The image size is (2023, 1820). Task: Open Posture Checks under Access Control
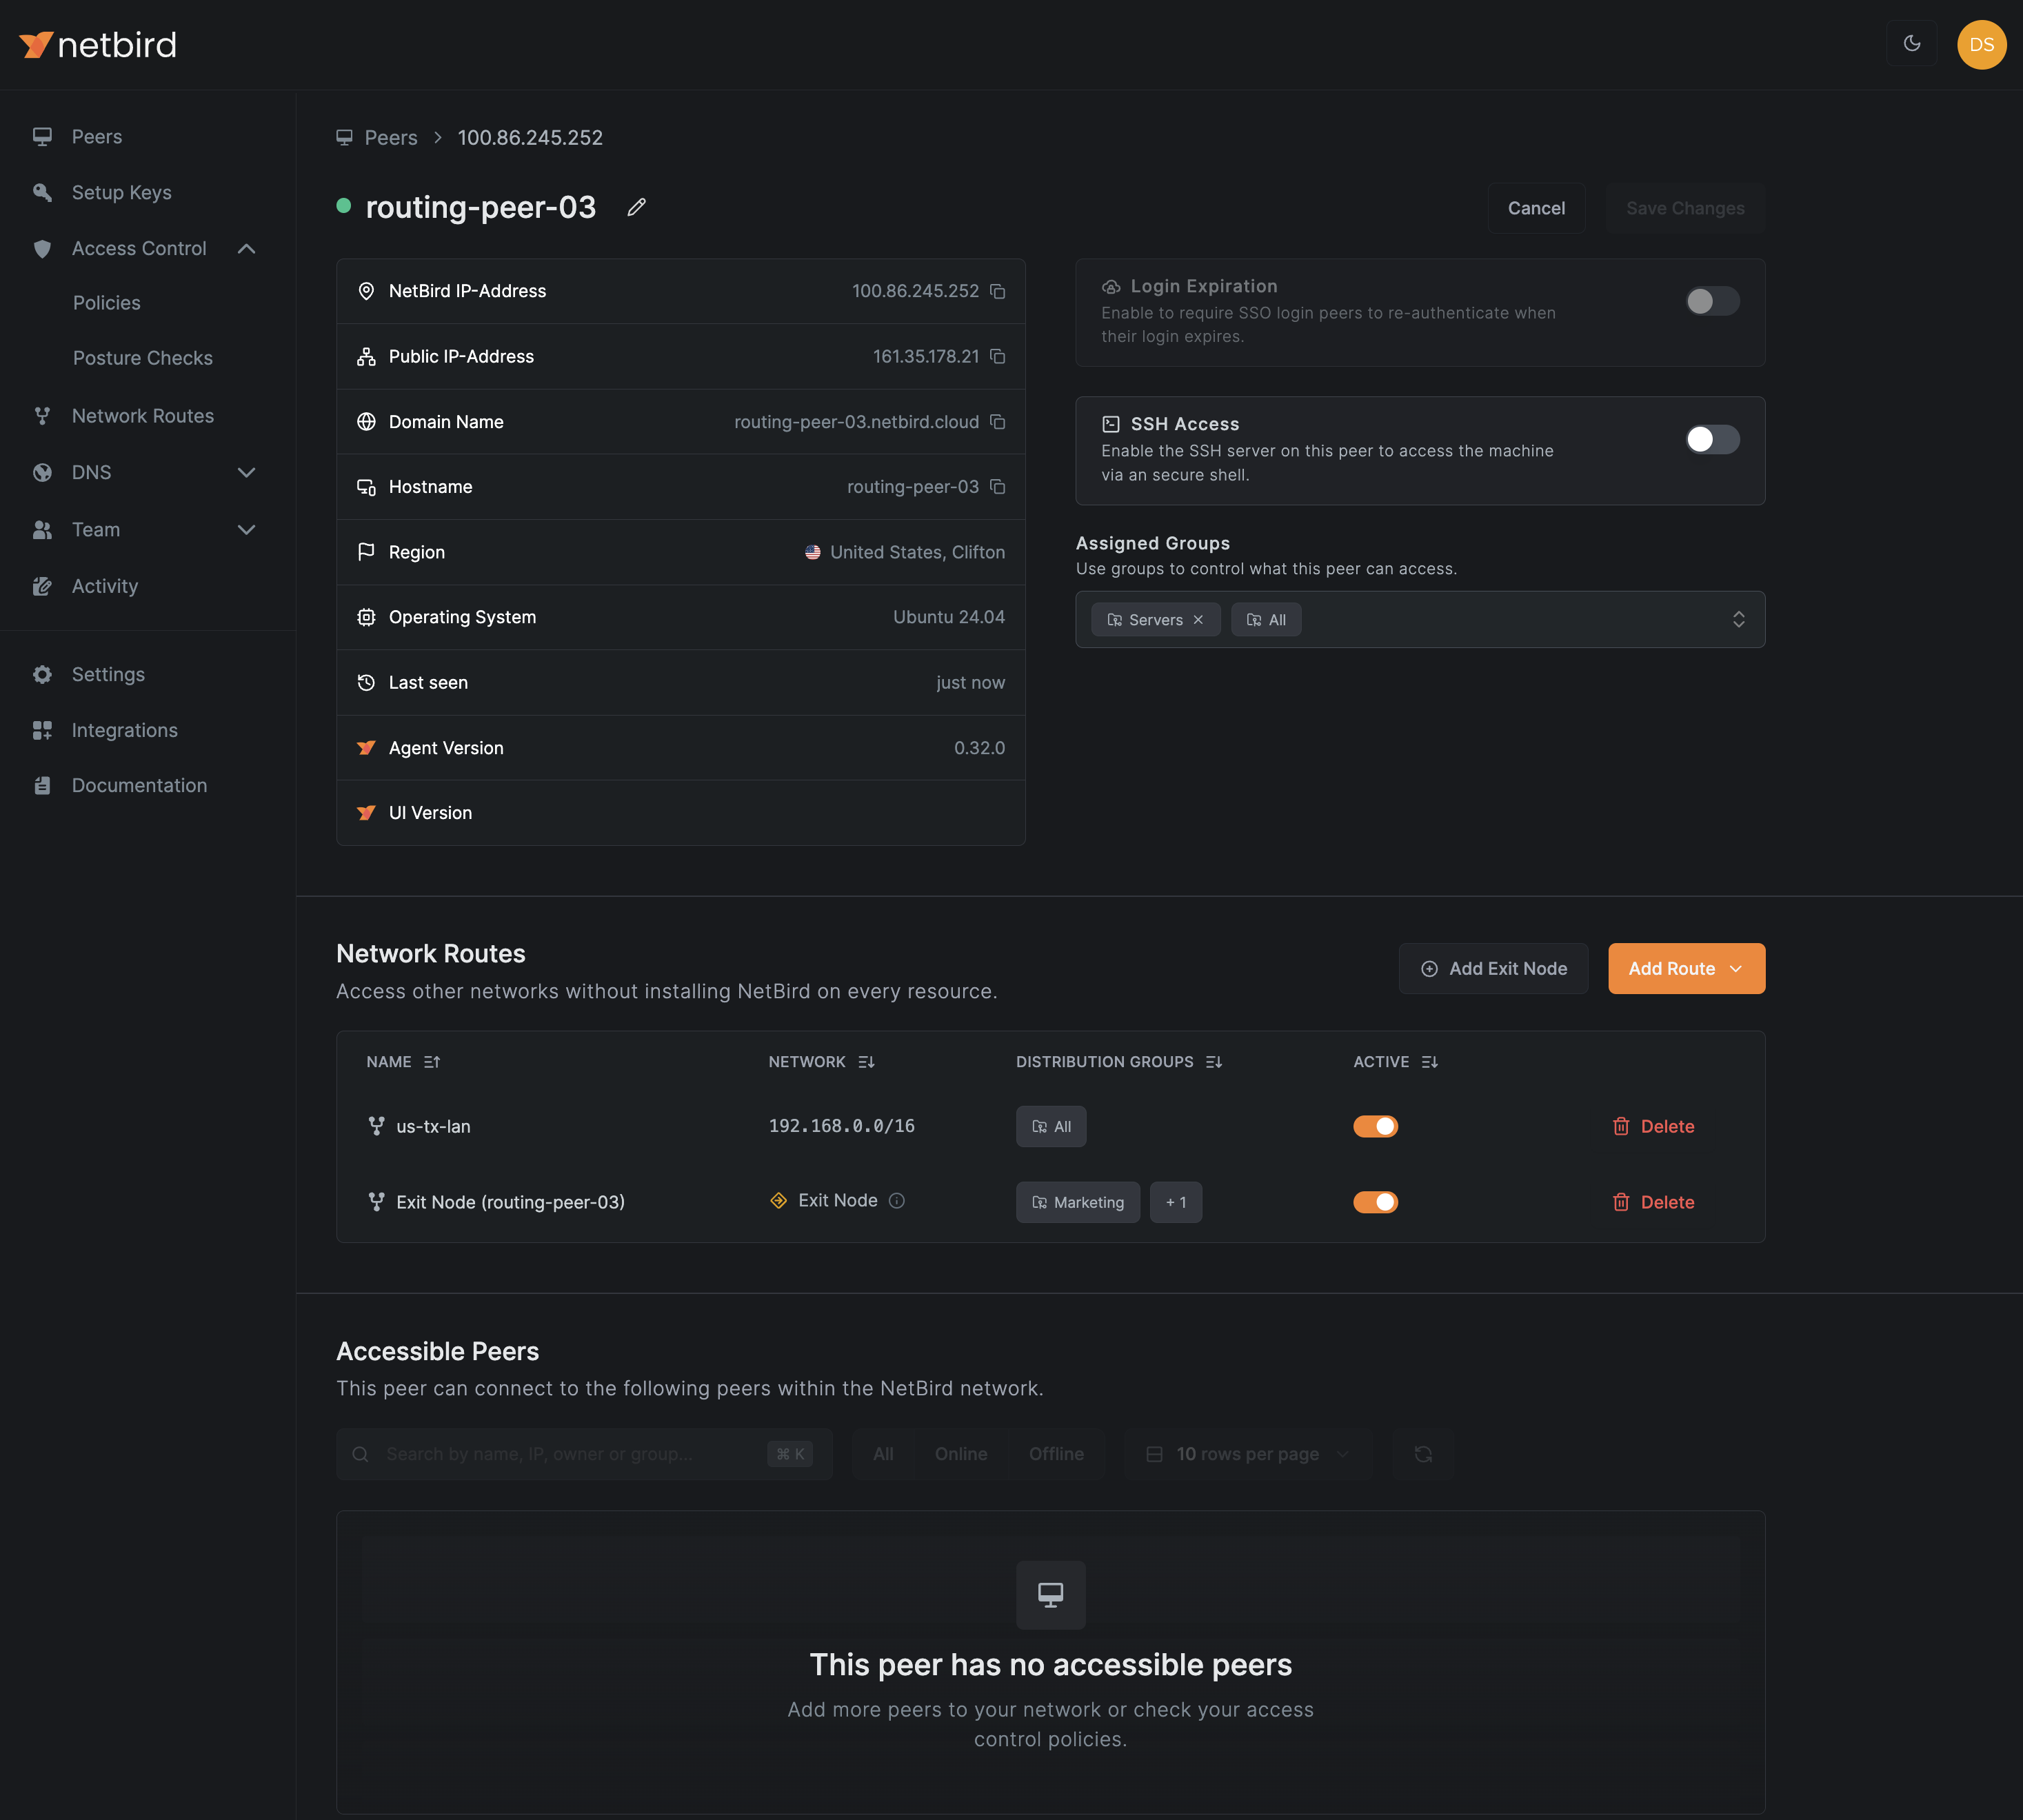142,358
